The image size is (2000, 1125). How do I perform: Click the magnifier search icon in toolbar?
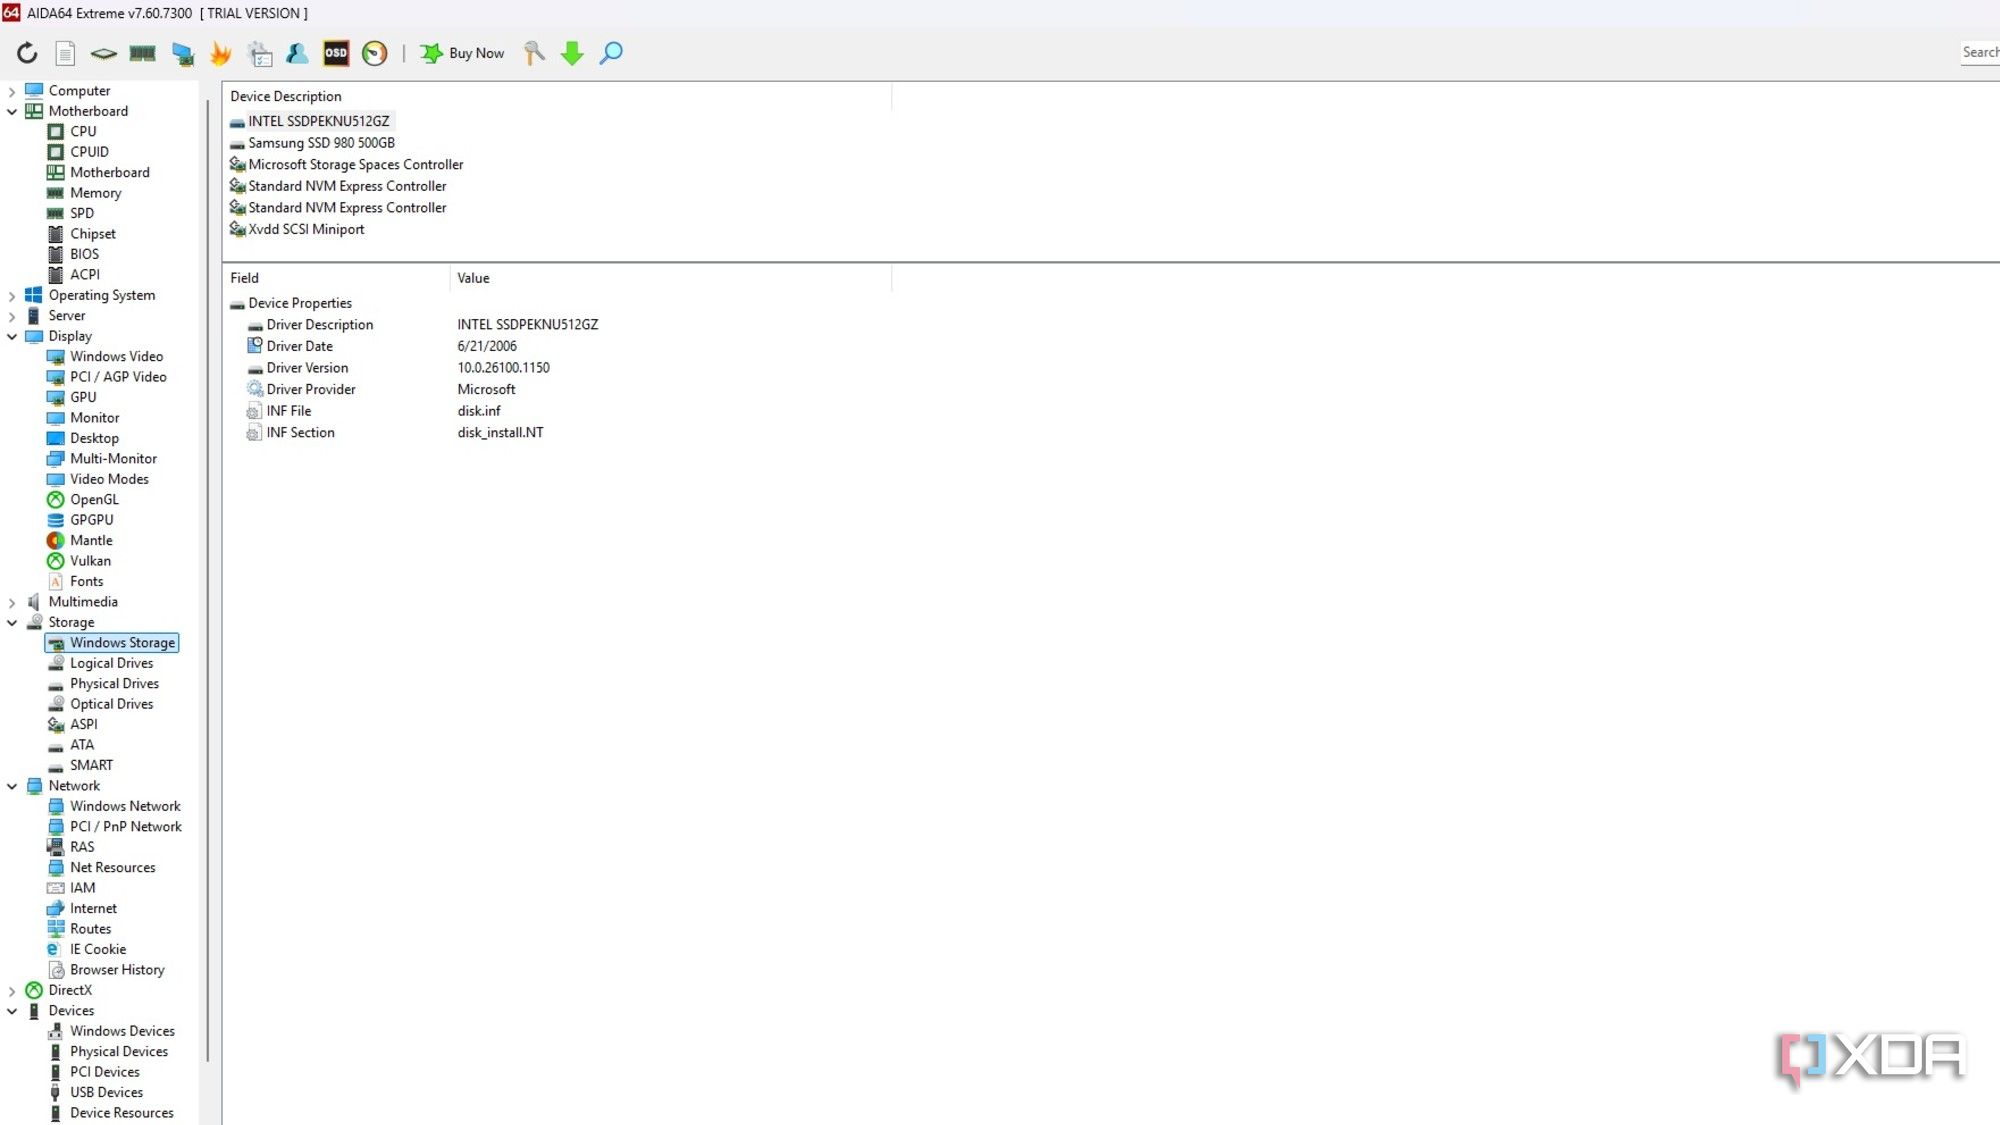(x=611, y=53)
